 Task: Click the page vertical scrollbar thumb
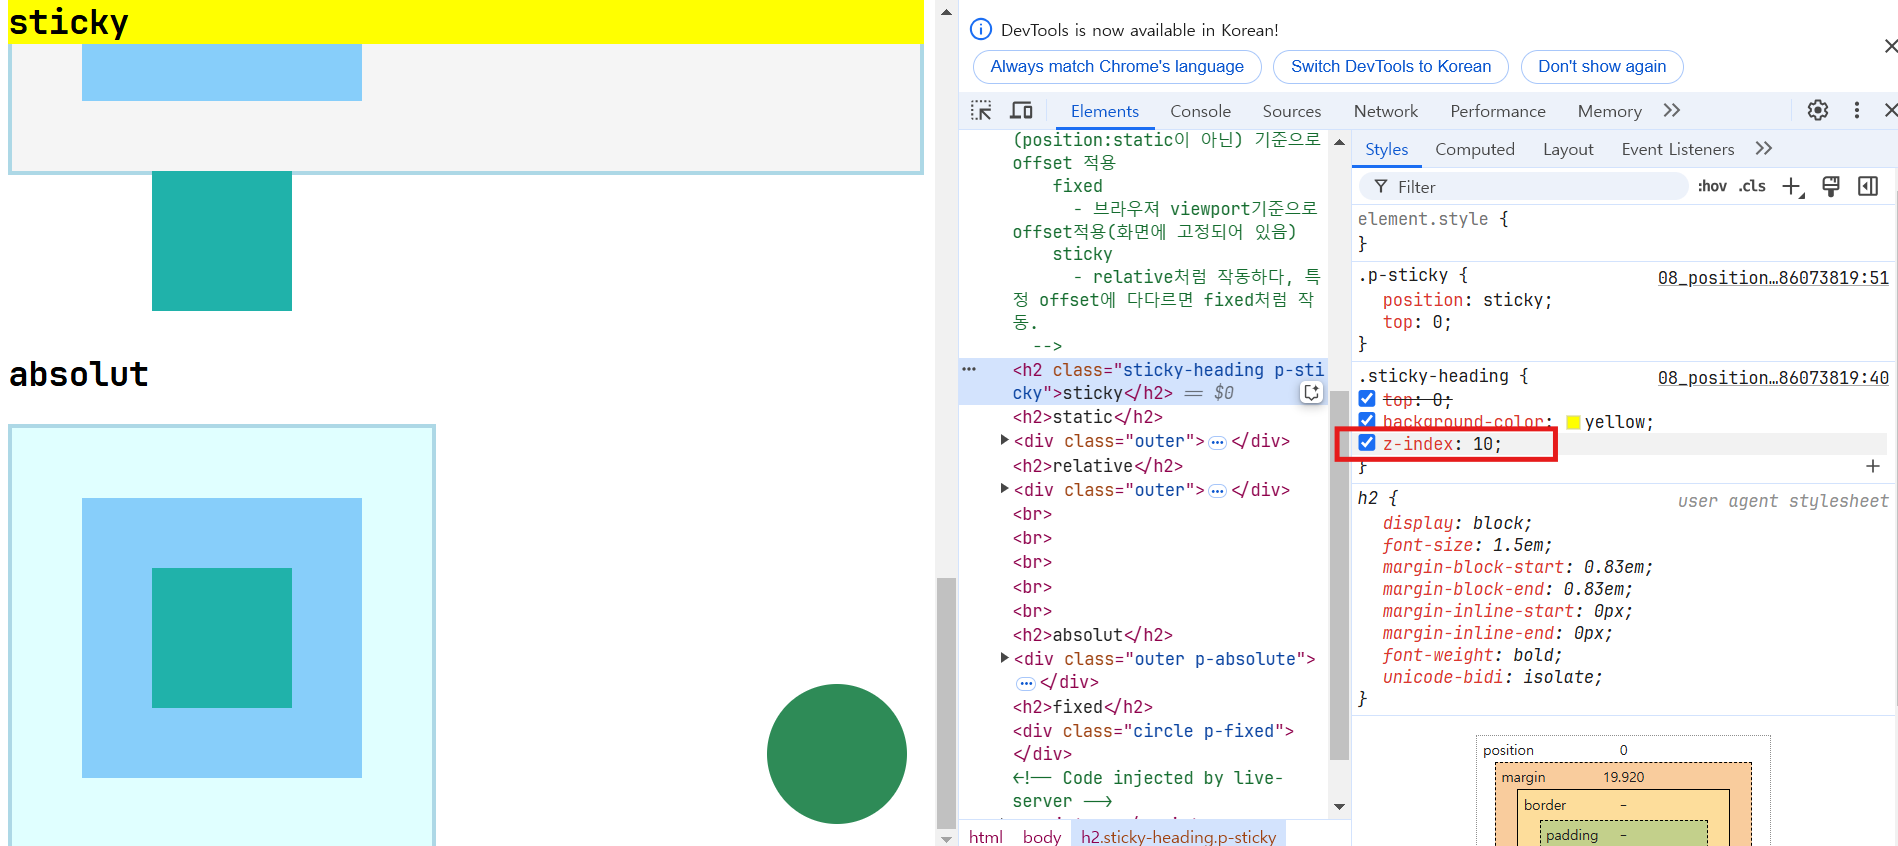[x=946, y=702]
